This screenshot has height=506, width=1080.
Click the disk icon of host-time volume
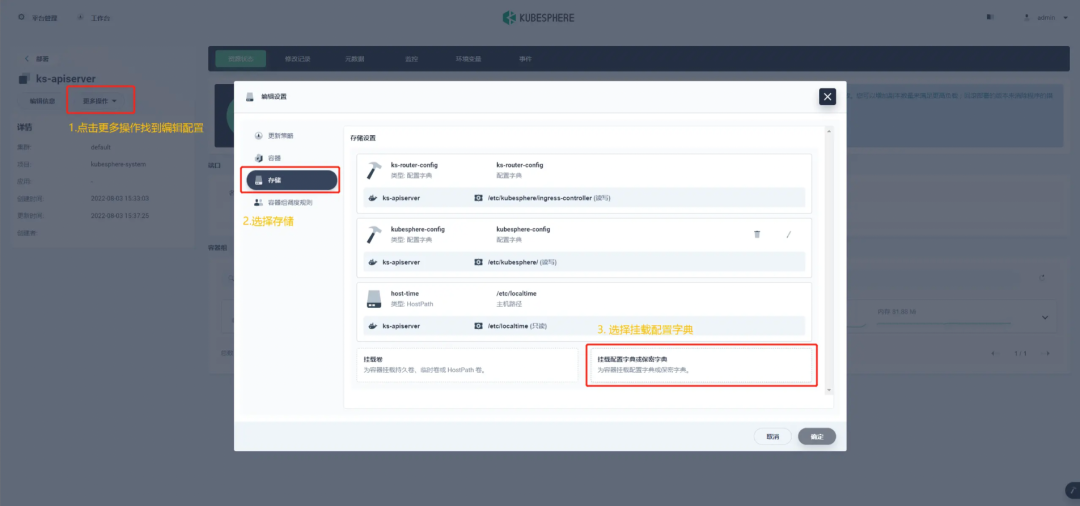375,298
